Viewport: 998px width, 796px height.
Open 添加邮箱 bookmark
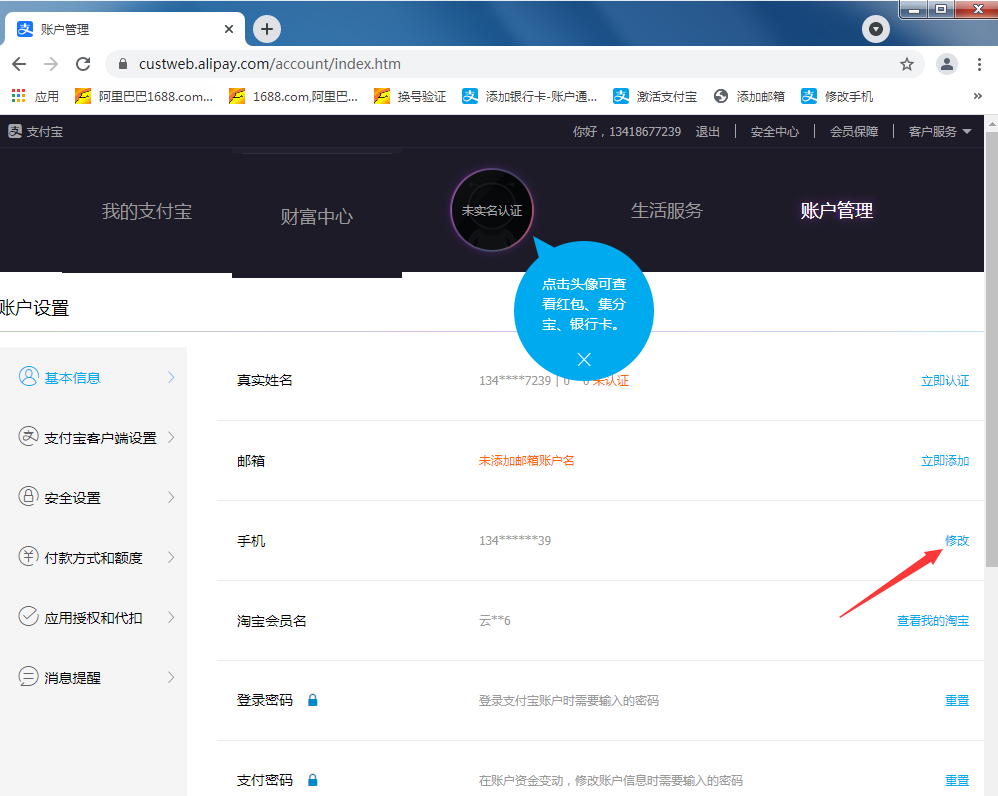click(749, 96)
